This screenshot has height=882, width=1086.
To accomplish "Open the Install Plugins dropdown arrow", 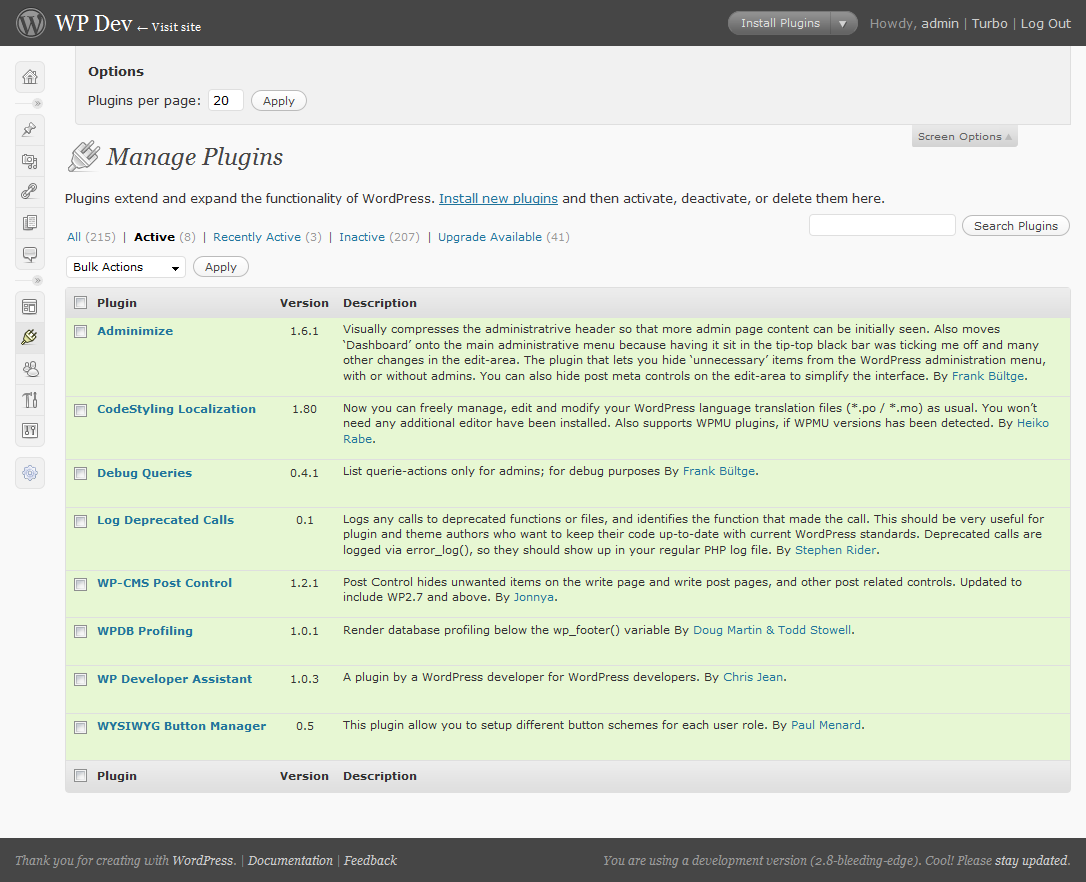I will click(843, 23).
